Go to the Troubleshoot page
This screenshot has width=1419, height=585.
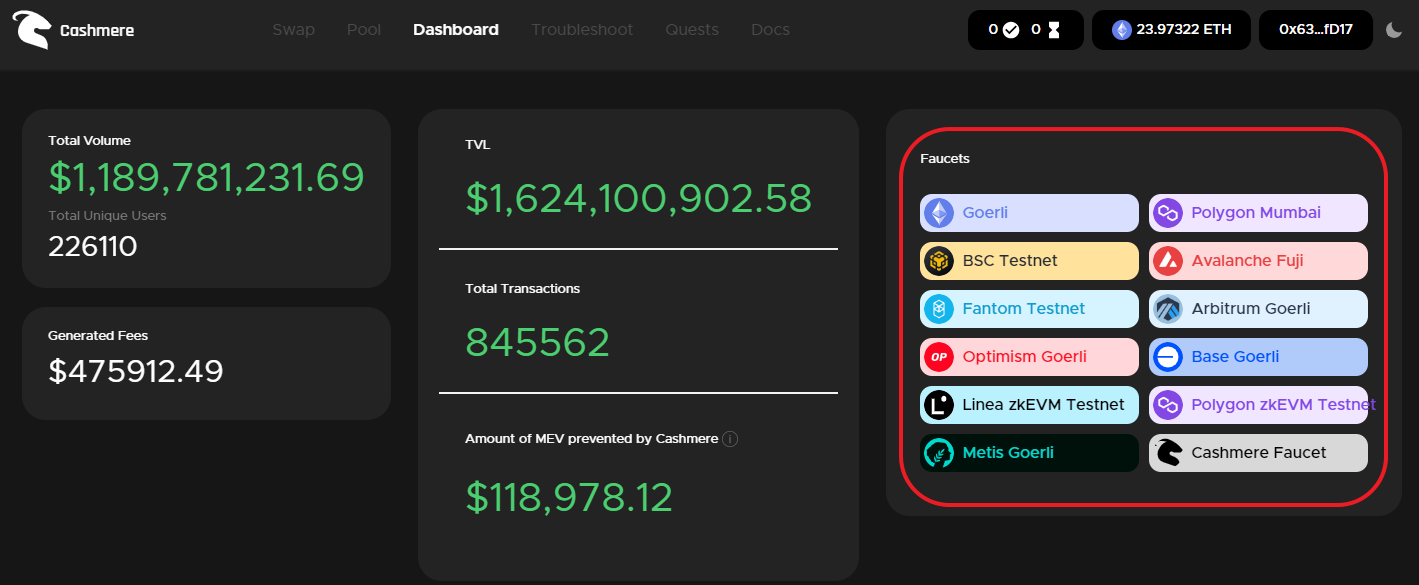(x=582, y=30)
